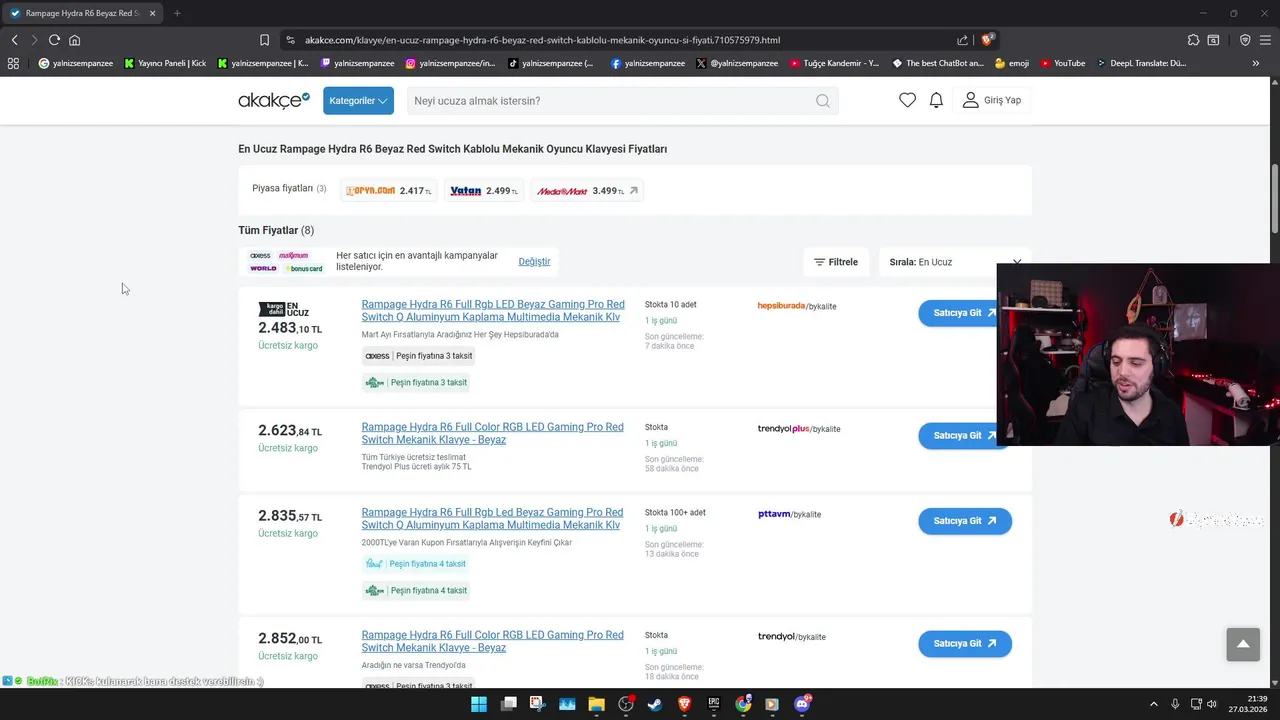
Task: Click the streamer webcam overlay
Action: point(1138,354)
